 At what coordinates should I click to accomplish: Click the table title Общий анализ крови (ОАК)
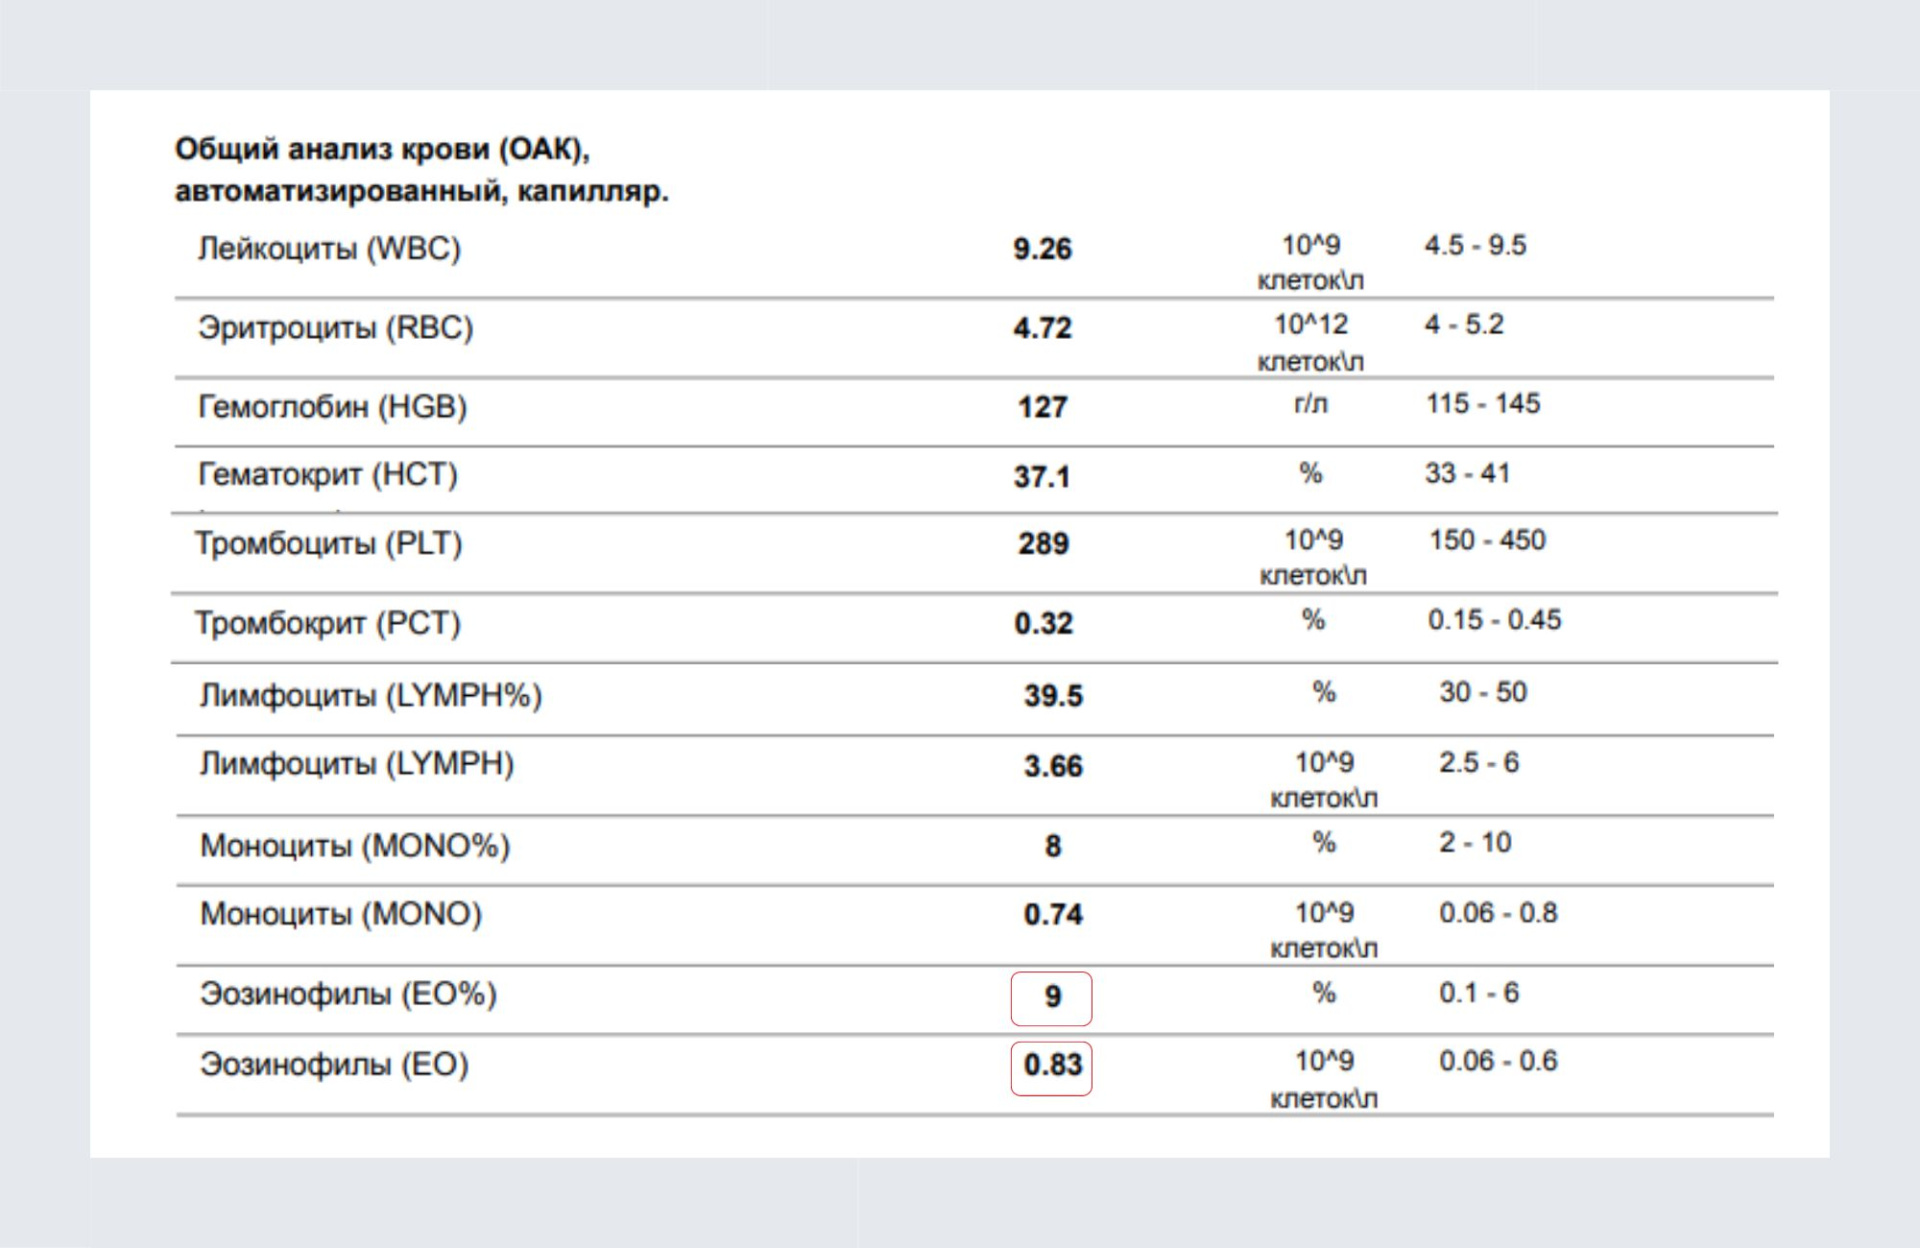click(382, 149)
